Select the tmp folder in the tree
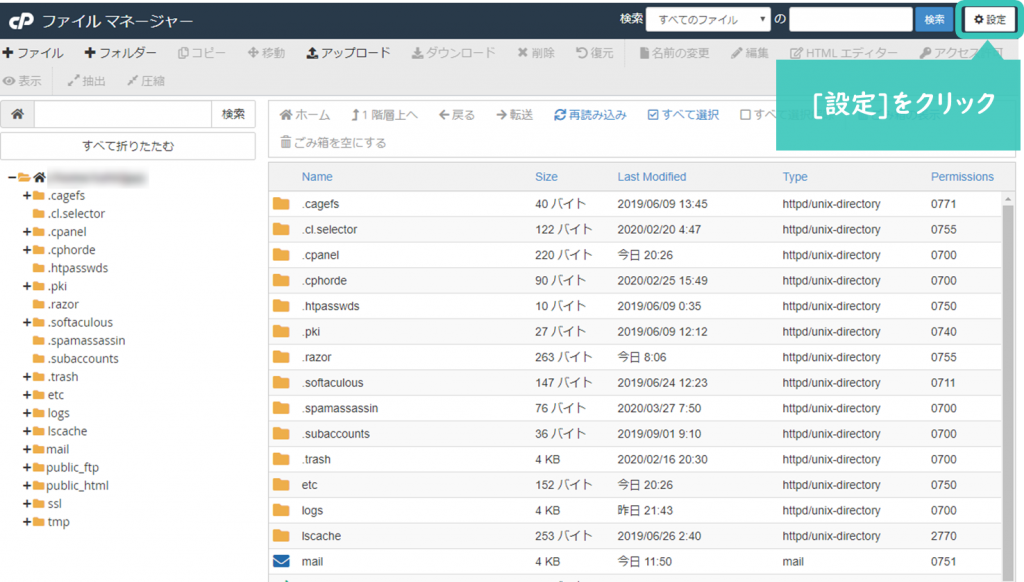 (58, 522)
